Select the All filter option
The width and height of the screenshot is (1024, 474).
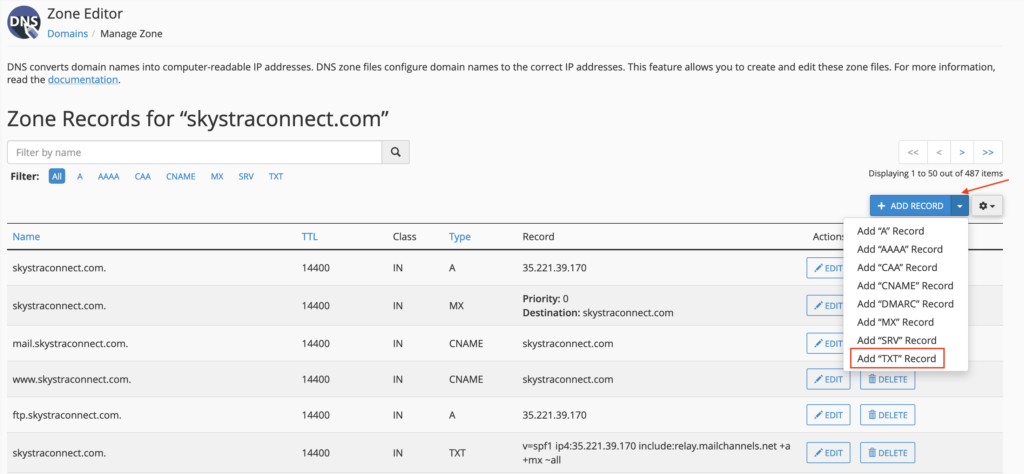point(57,176)
